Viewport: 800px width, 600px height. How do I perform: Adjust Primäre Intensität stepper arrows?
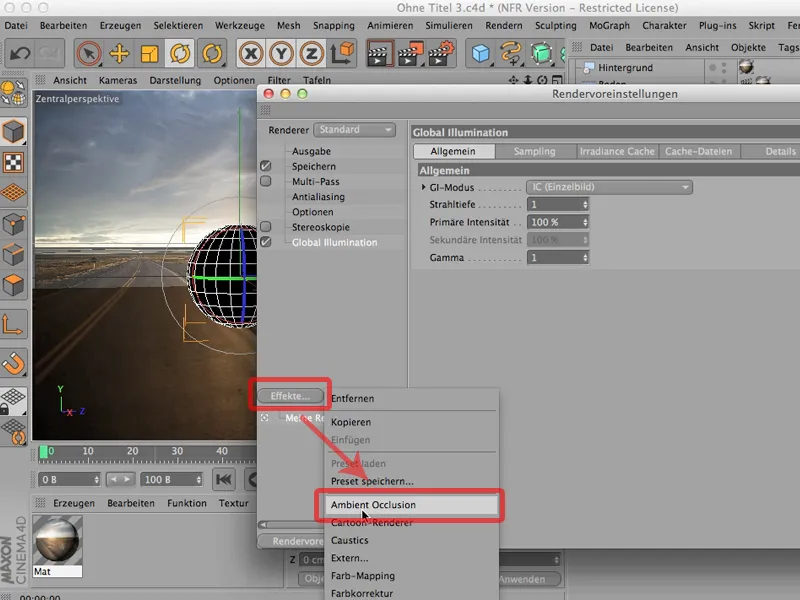coord(585,222)
